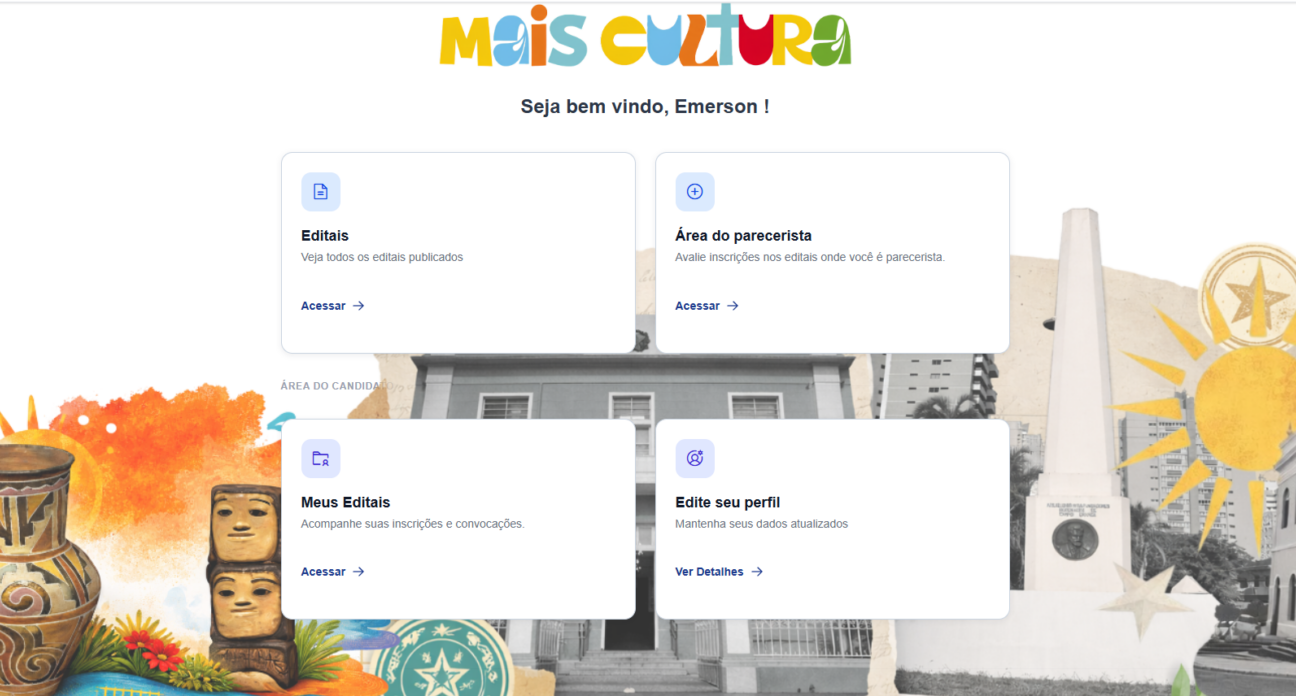Click 'Acompanhe suas inscrições e convocações' text
Viewport: 1296px width, 696px height.
[413, 524]
